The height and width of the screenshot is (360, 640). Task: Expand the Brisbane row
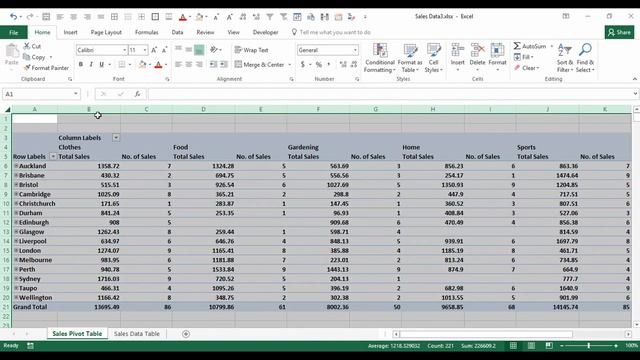(16, 175)
